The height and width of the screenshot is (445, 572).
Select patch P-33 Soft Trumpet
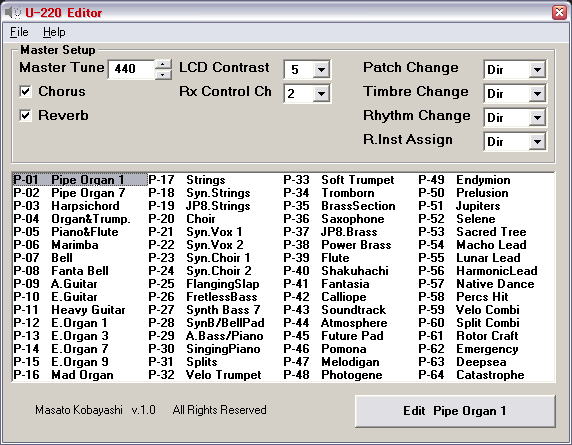(350, 179)
